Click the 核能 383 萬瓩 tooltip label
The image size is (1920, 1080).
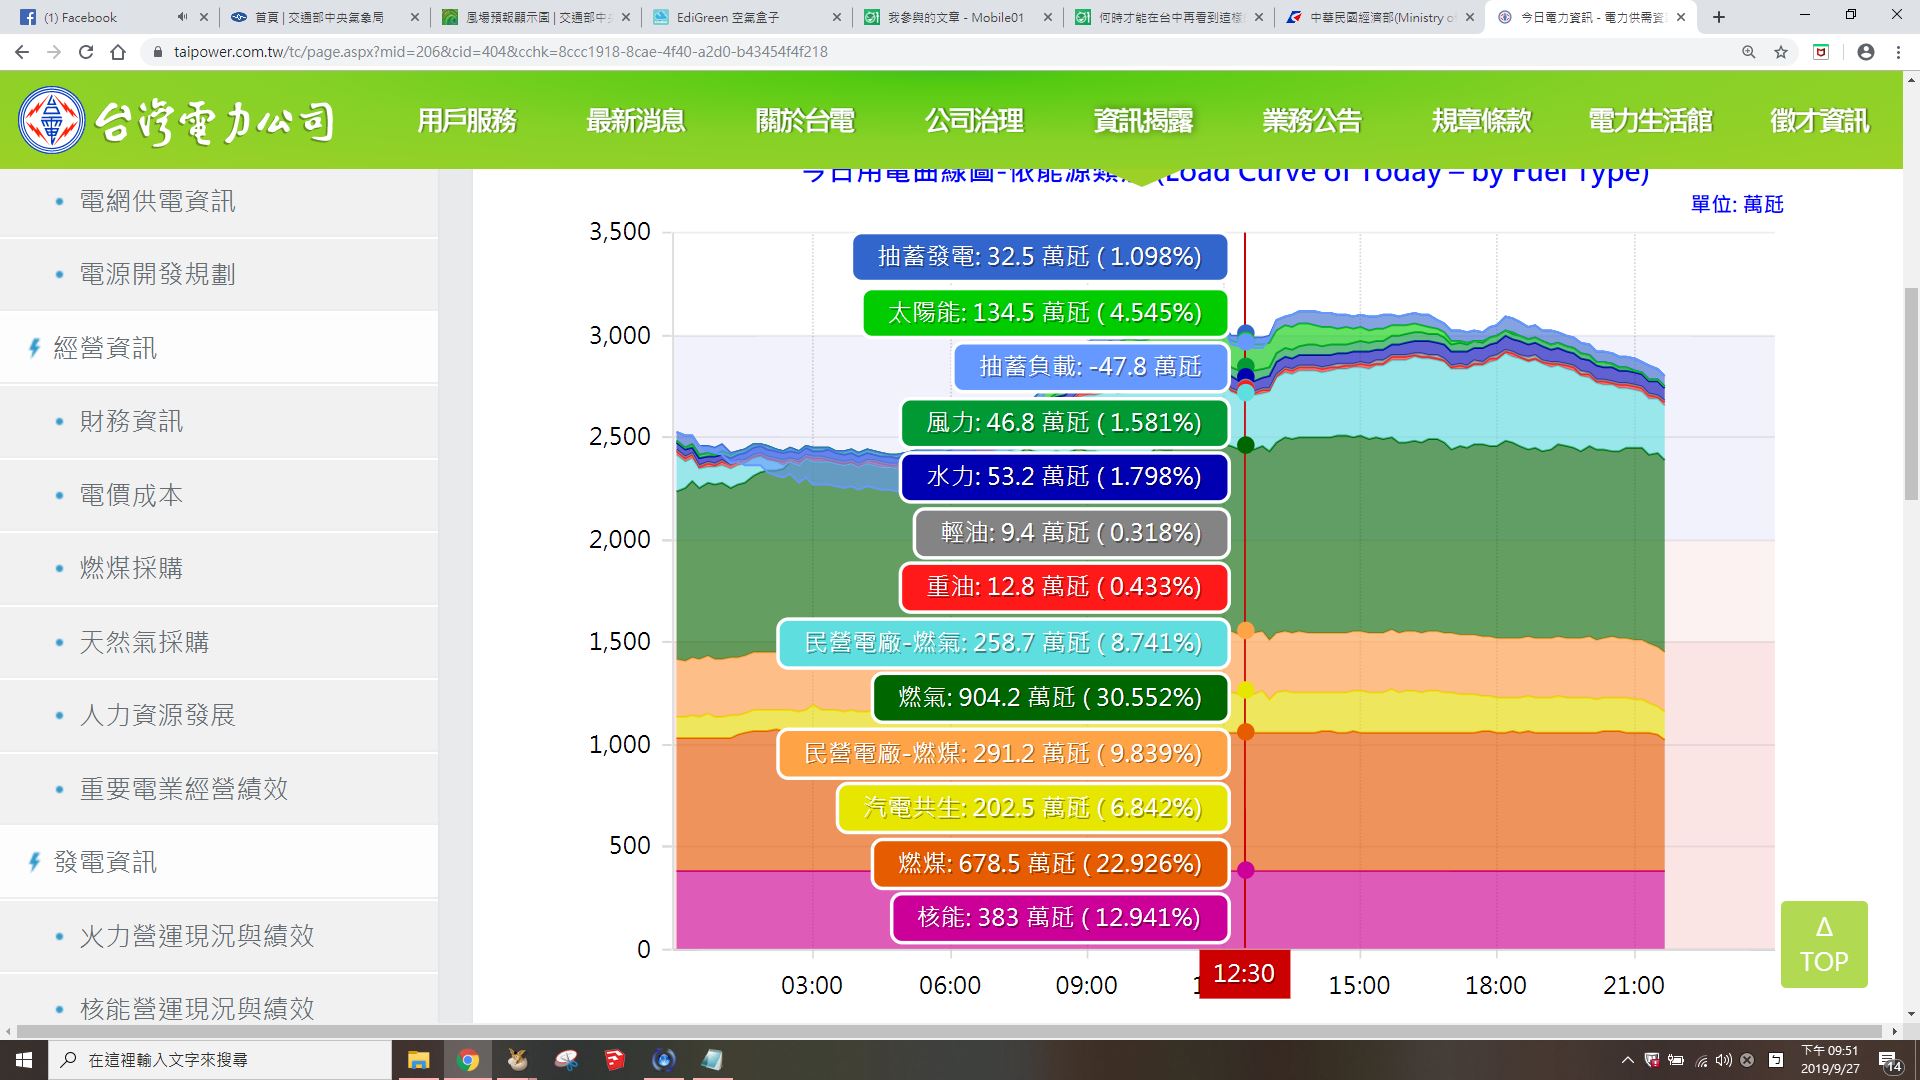(x=1060, y=918)
